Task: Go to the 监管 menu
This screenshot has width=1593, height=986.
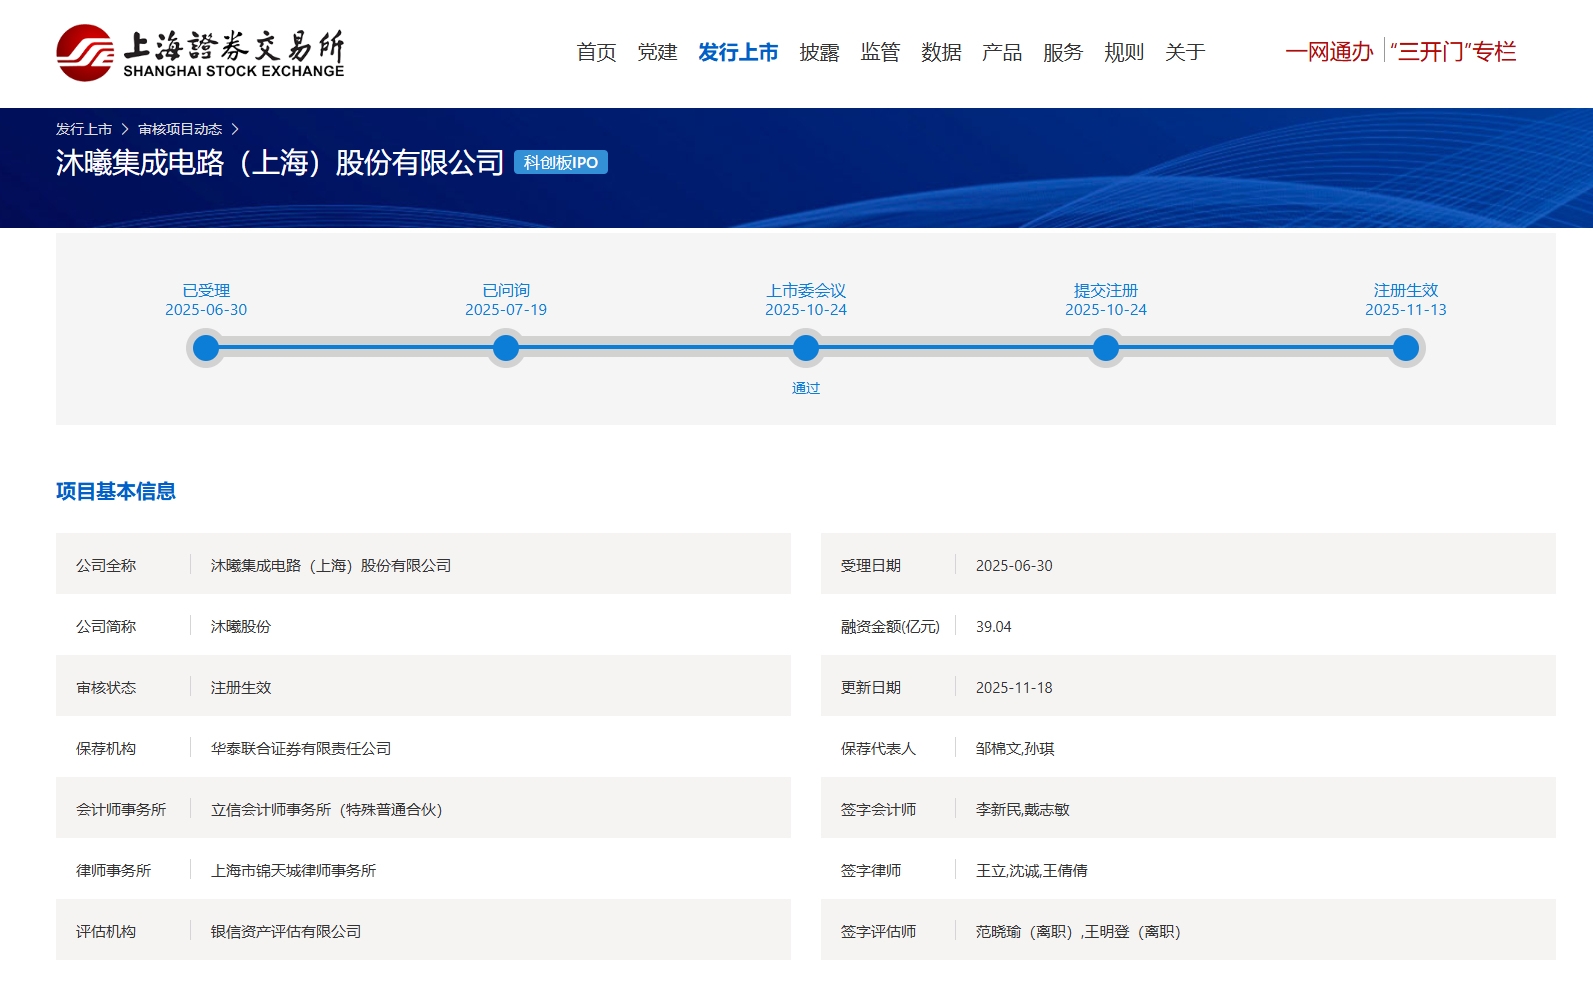Action: [x=880, y=52]
